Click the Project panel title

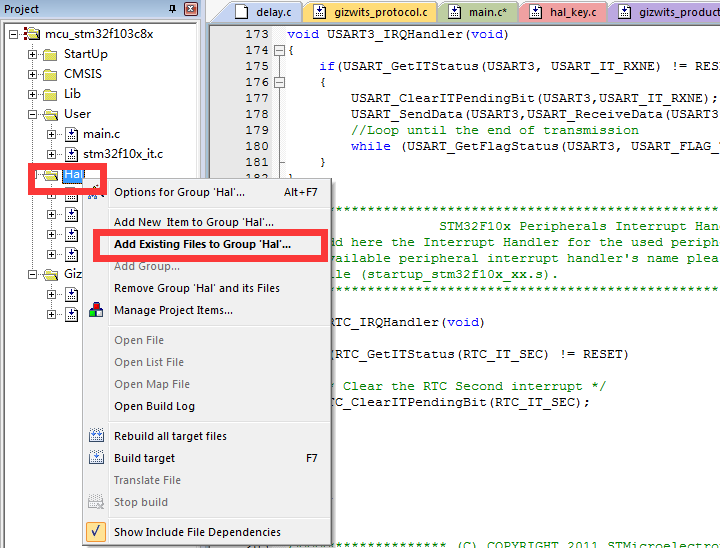click(22, 9)
